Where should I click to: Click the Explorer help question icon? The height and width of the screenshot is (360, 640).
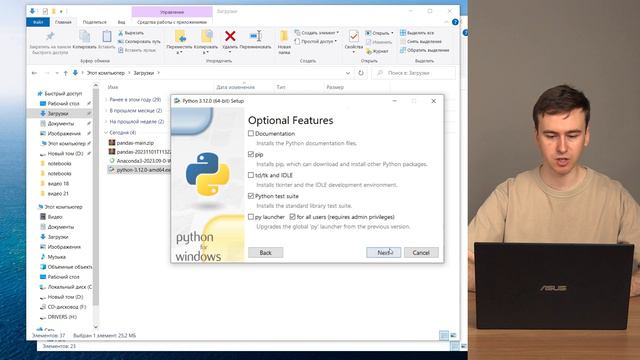[455, 22]
